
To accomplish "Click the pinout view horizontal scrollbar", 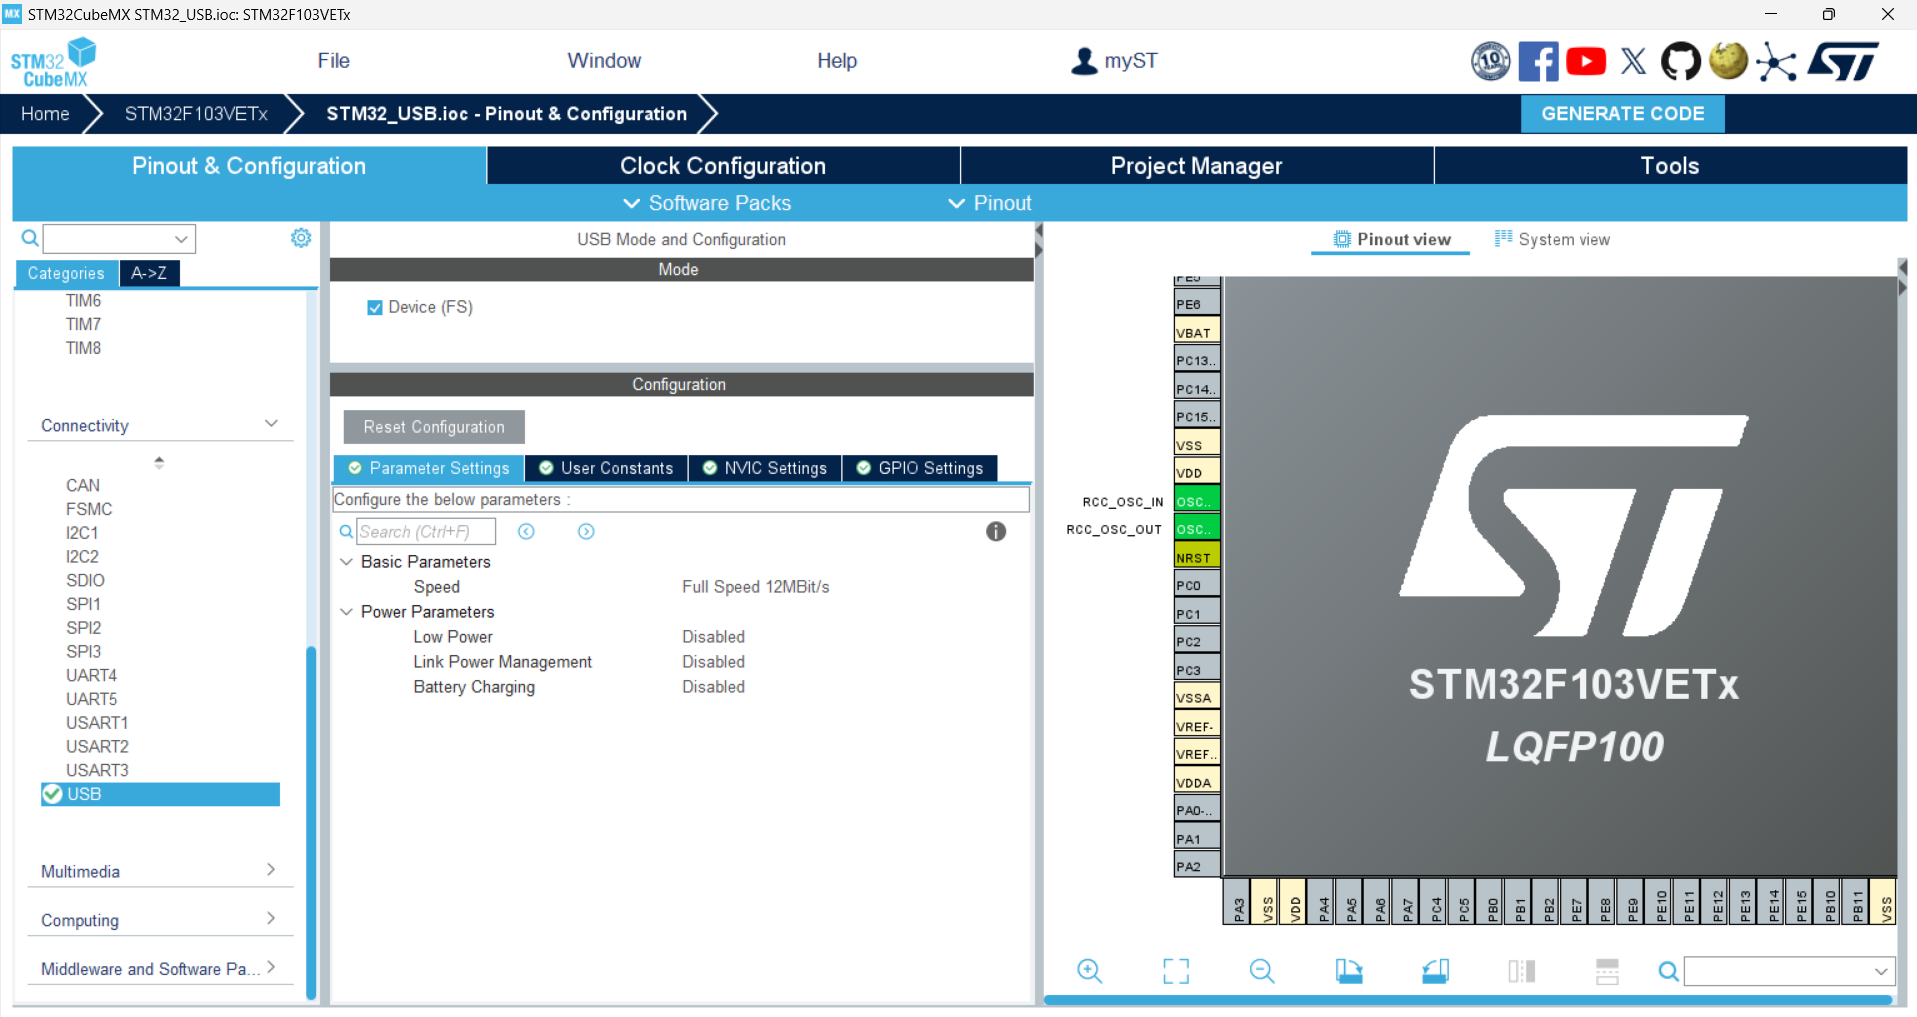I will [x=1468, y=999].
